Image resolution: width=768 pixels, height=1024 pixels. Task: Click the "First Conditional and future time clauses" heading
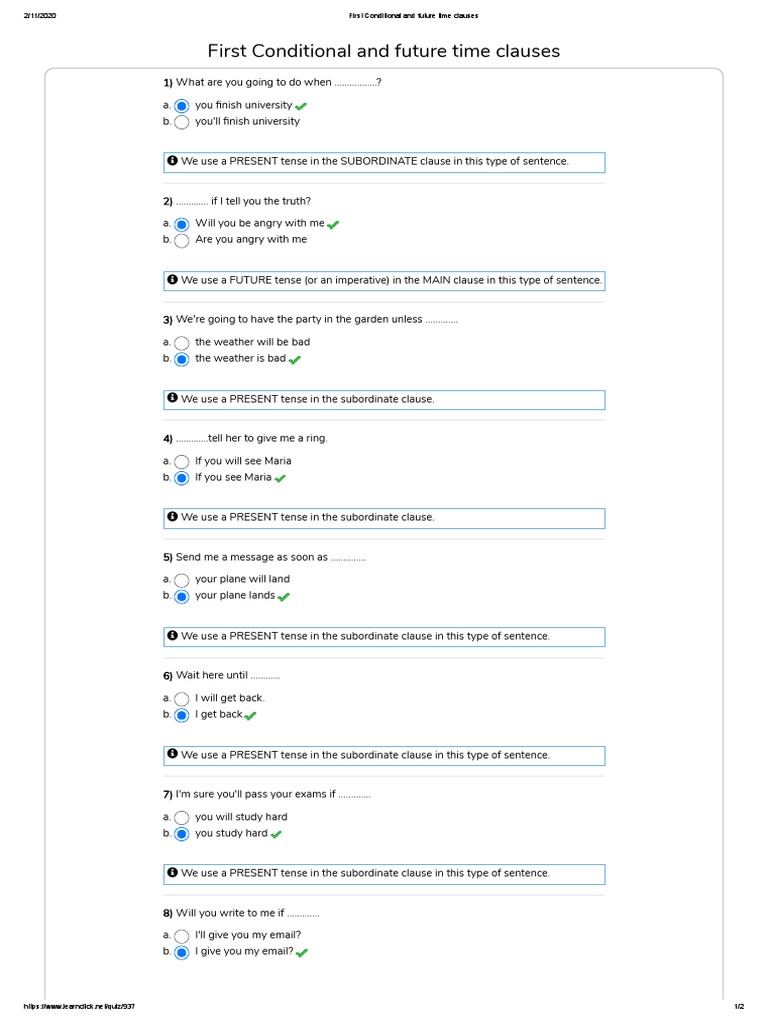pyautogui.click(x=384, y=51)
